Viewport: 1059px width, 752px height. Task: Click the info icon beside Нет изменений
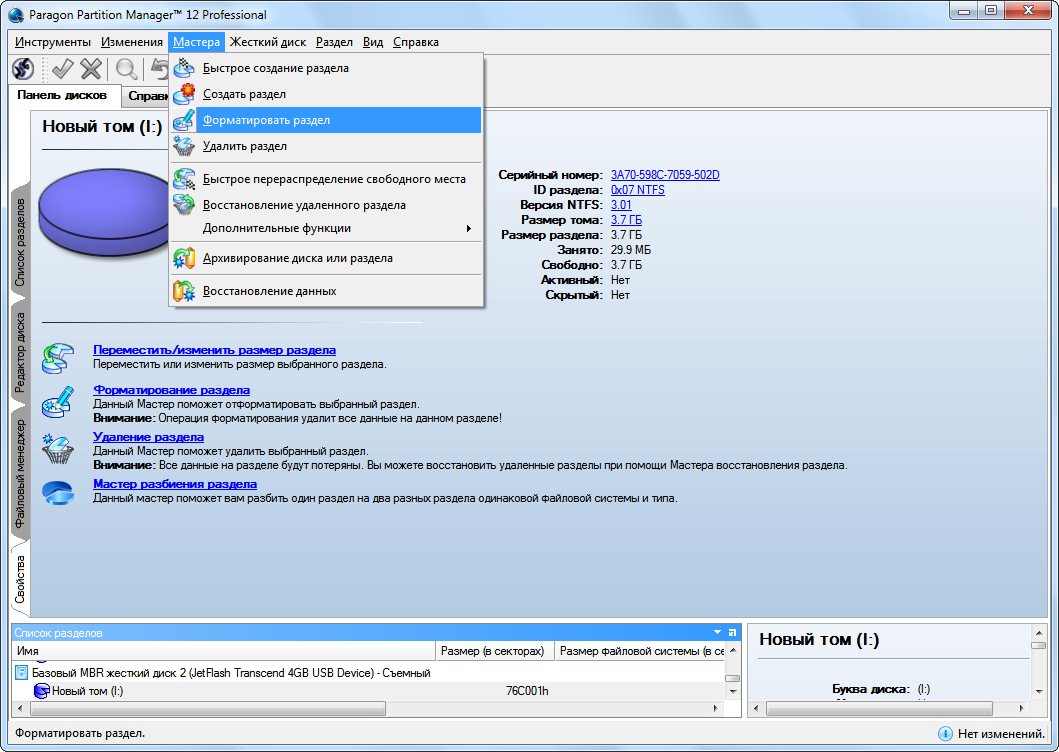click(946, 733)
